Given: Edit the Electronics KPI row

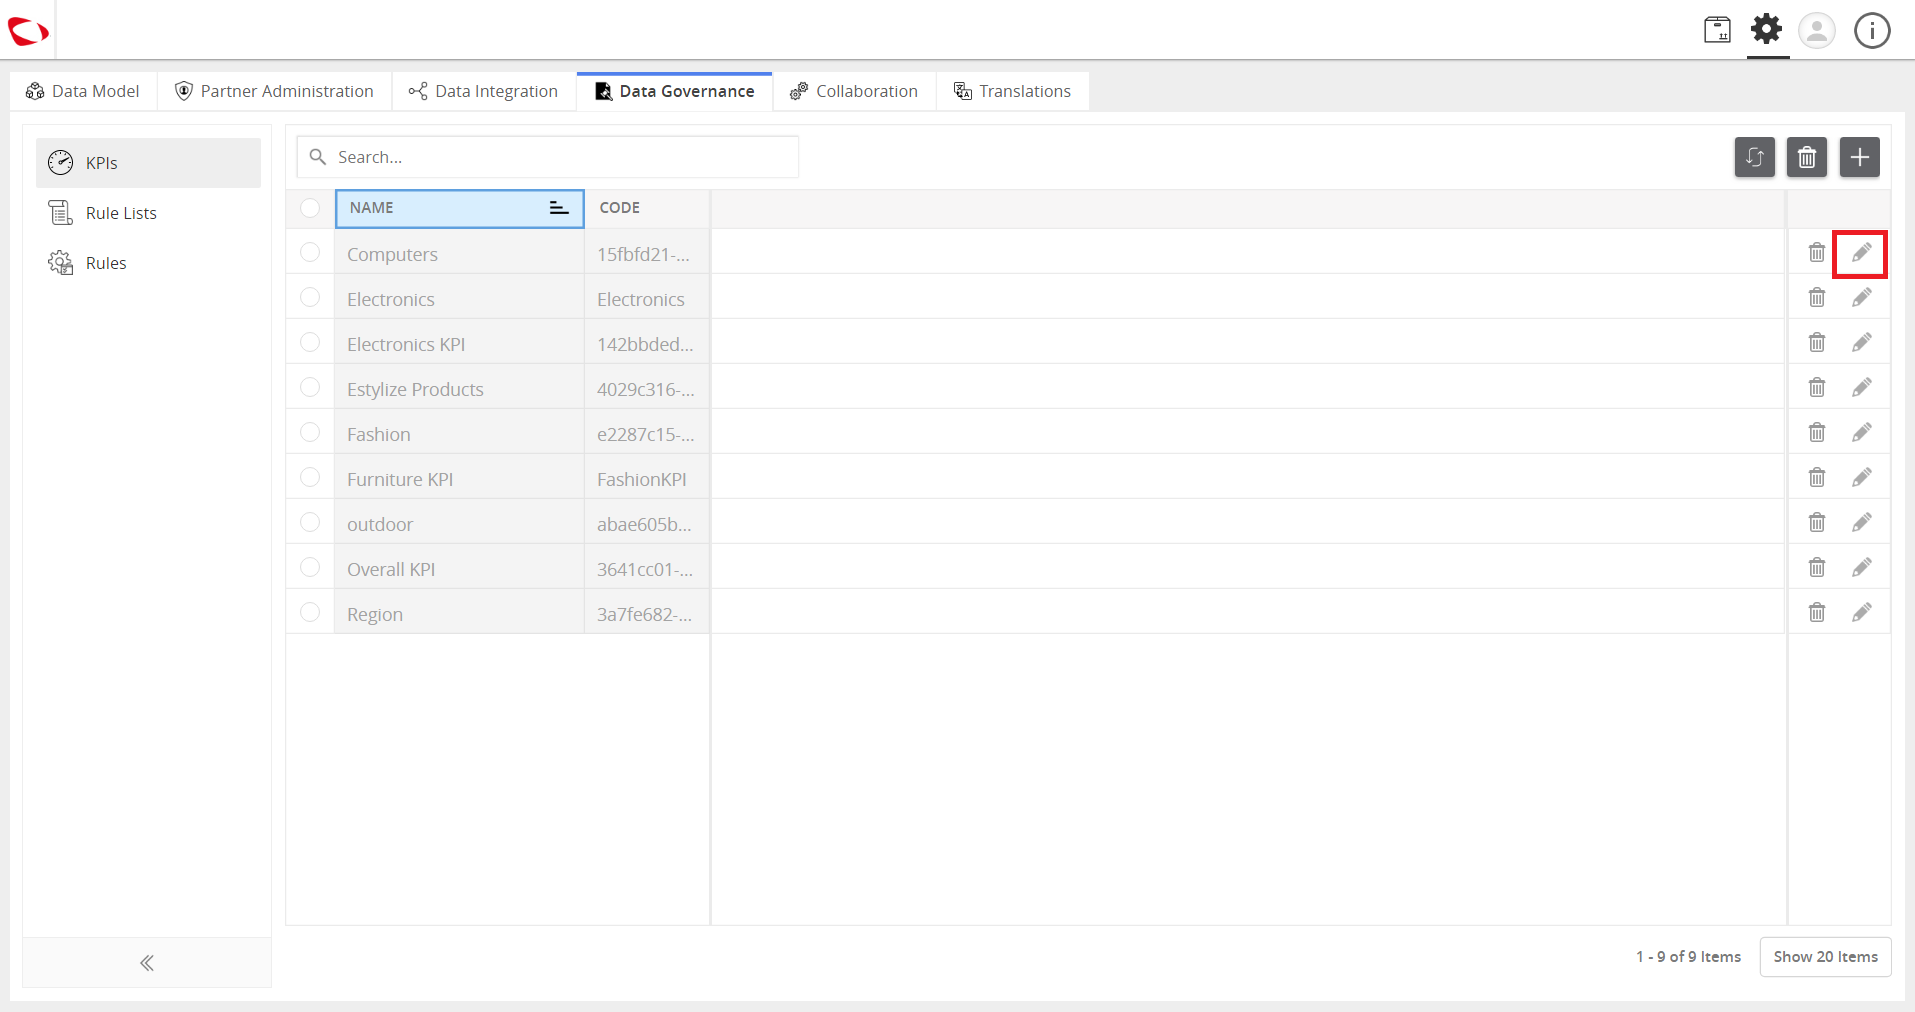Looking at the screenshot, I should point(1861,343).
